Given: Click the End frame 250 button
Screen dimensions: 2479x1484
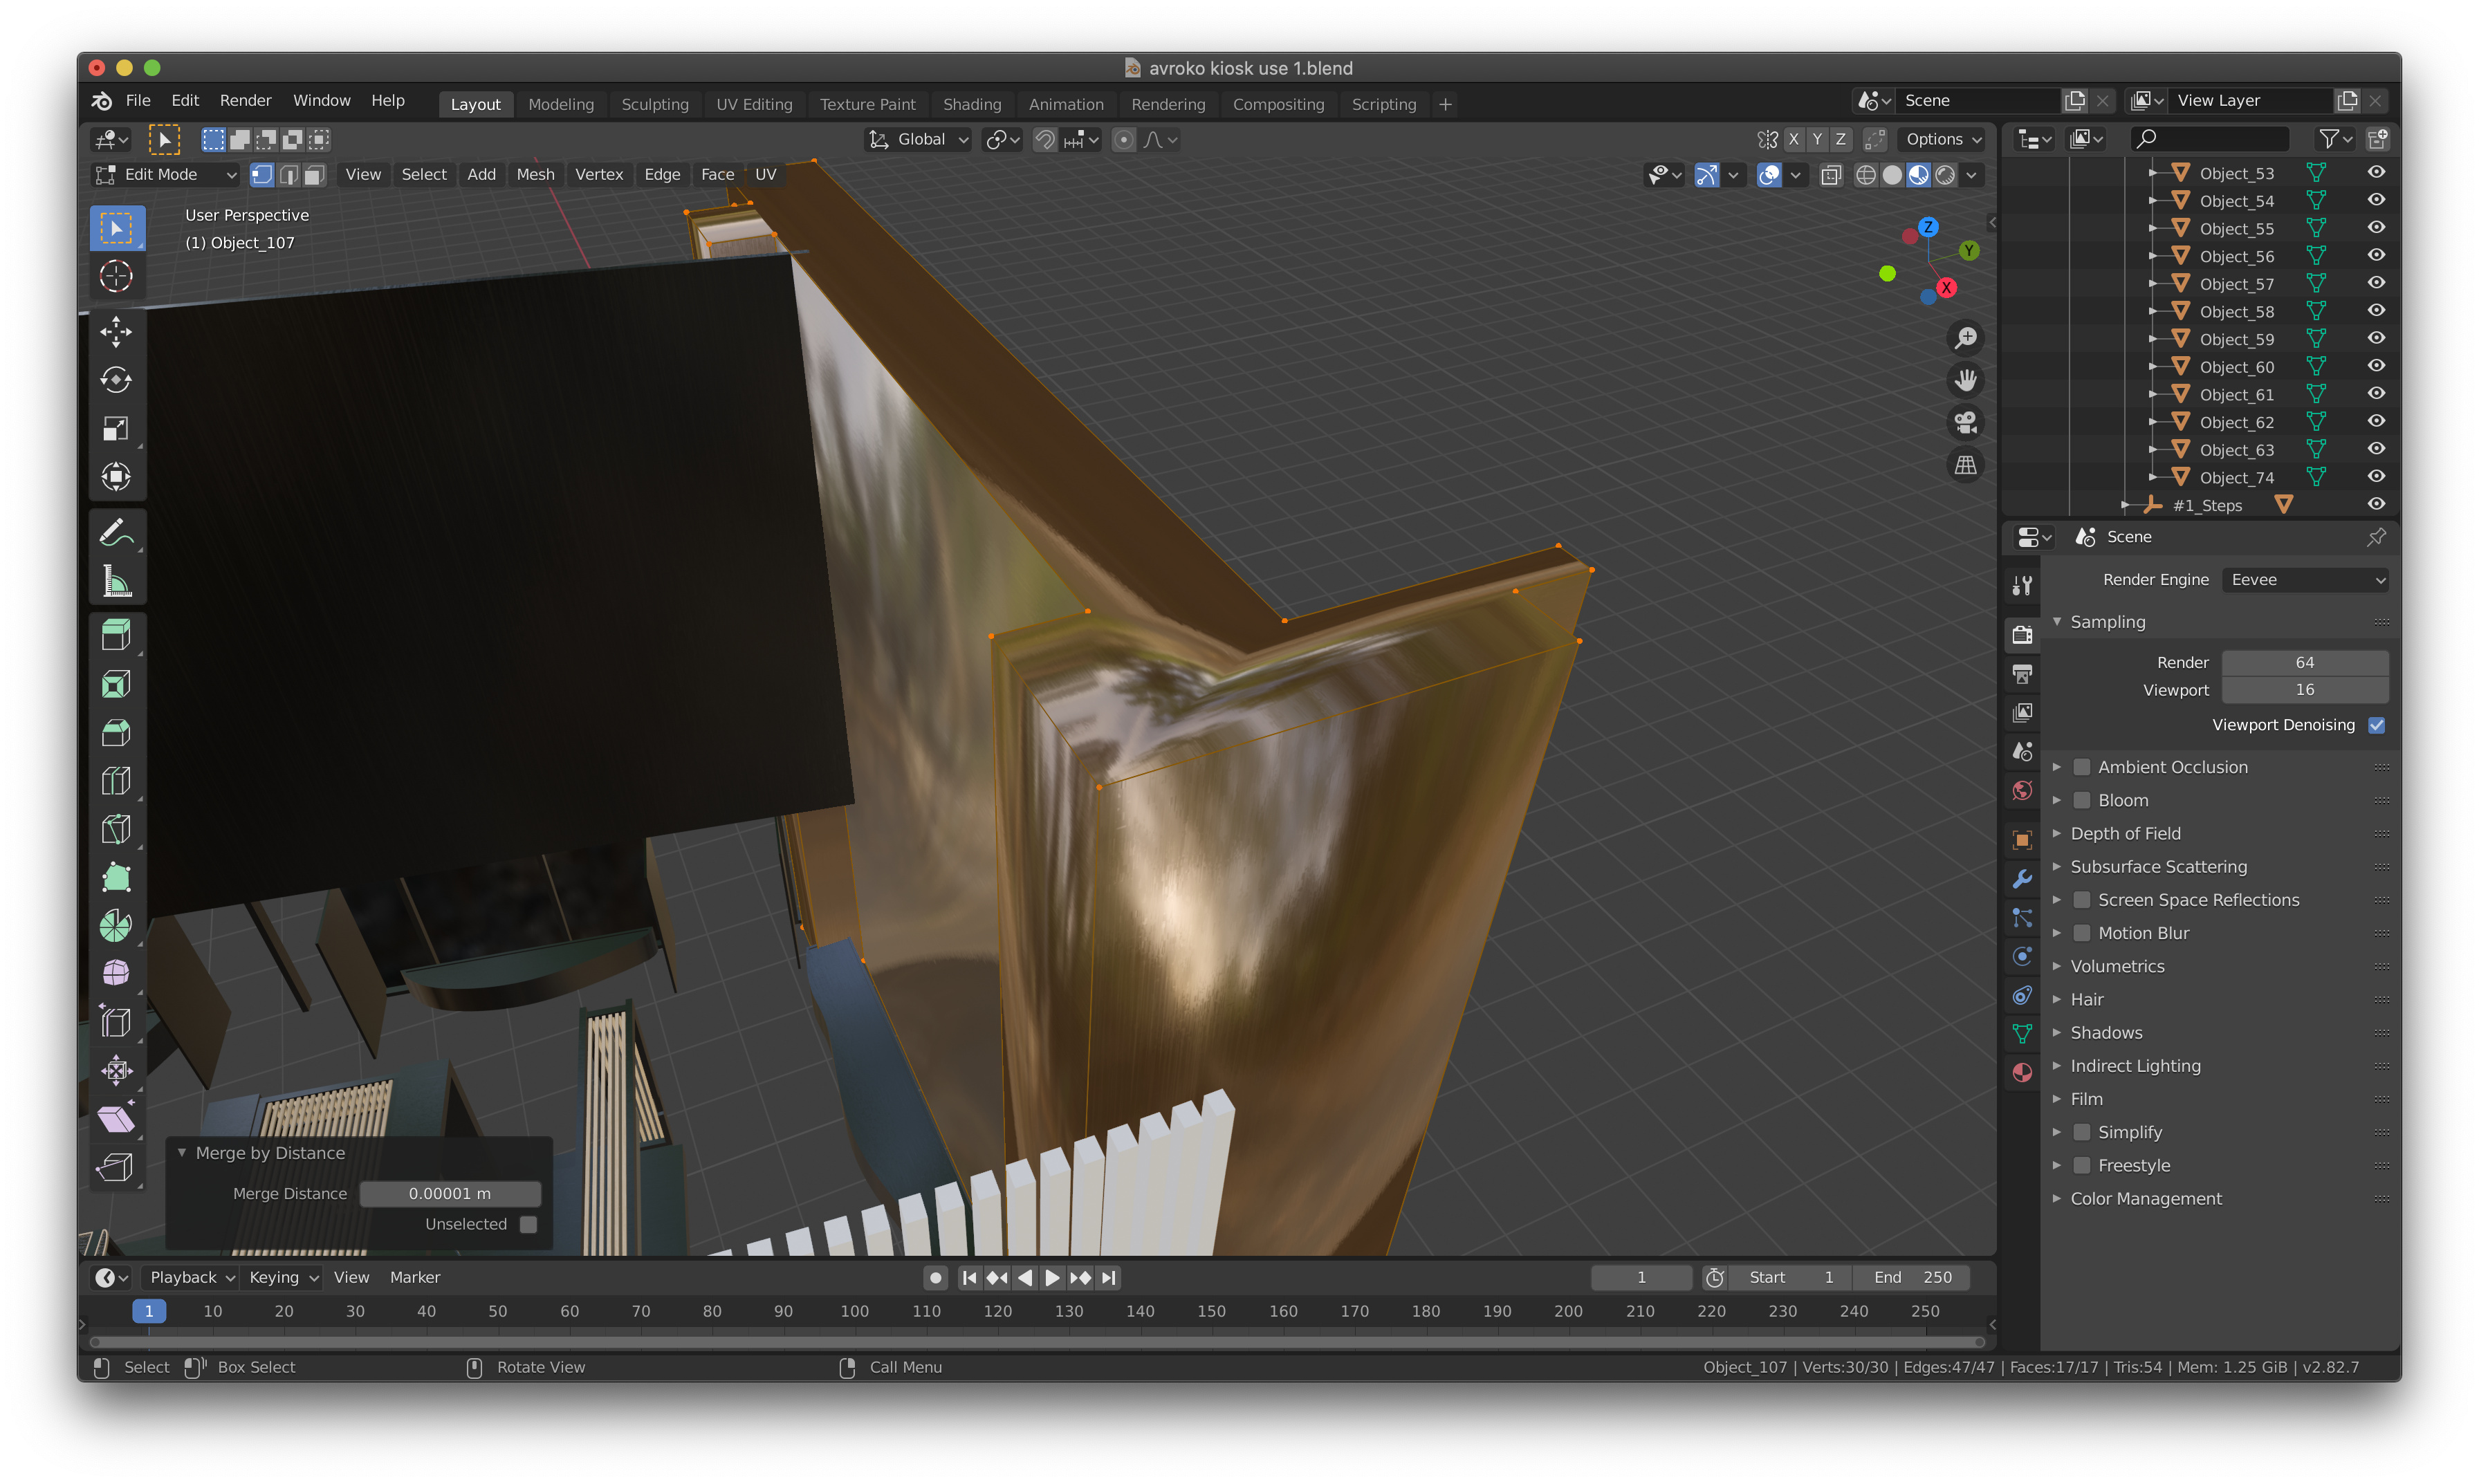Looking at the screenshot, I should click(x=1912, y=1277).
